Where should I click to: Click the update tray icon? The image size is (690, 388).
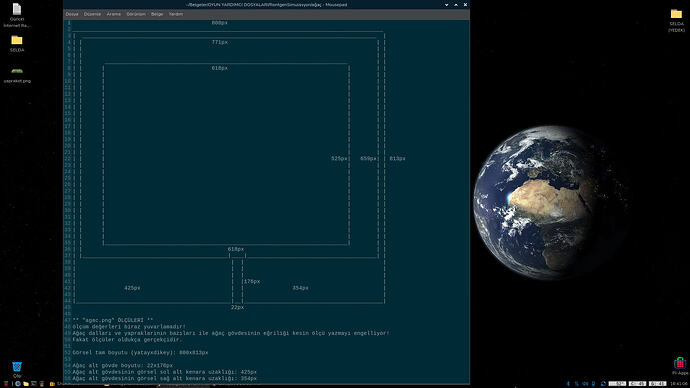(603, 384)
